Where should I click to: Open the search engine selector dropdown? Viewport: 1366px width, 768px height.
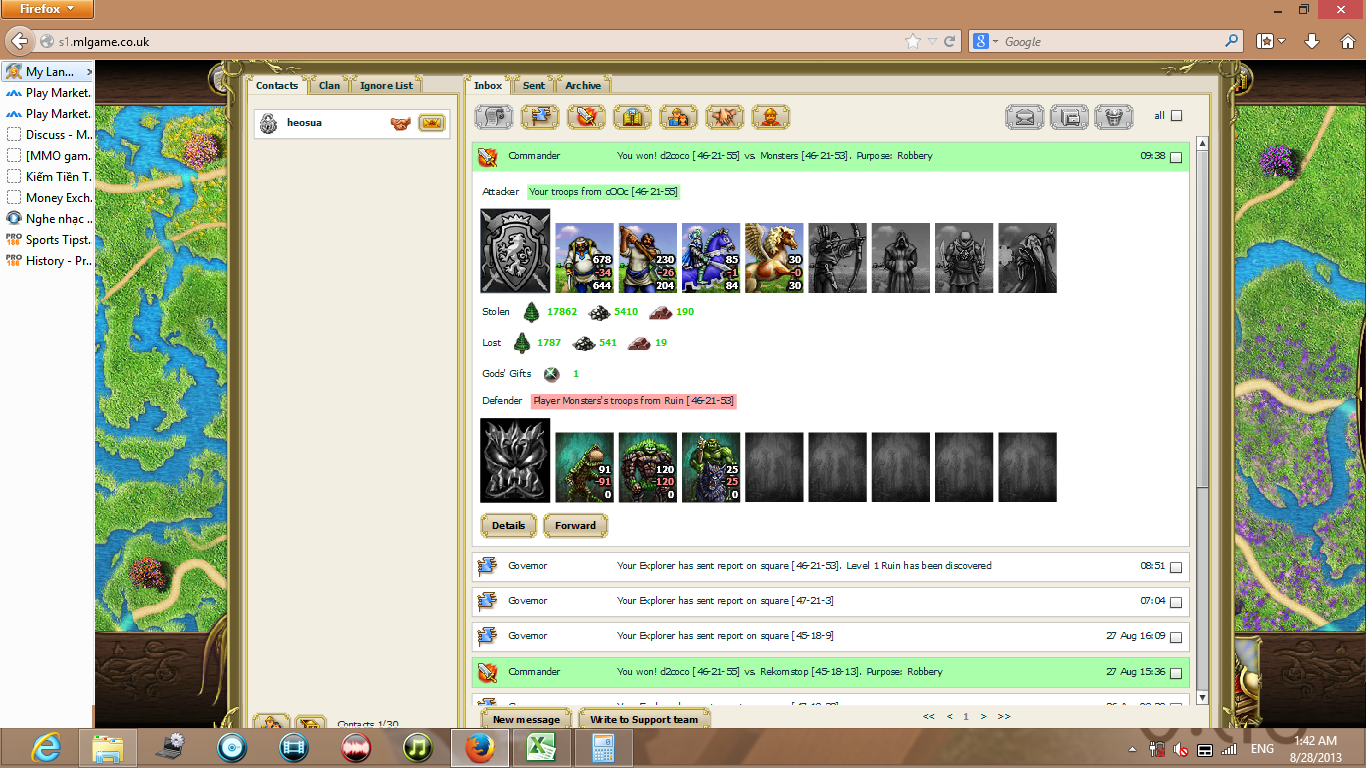(986, 41)
